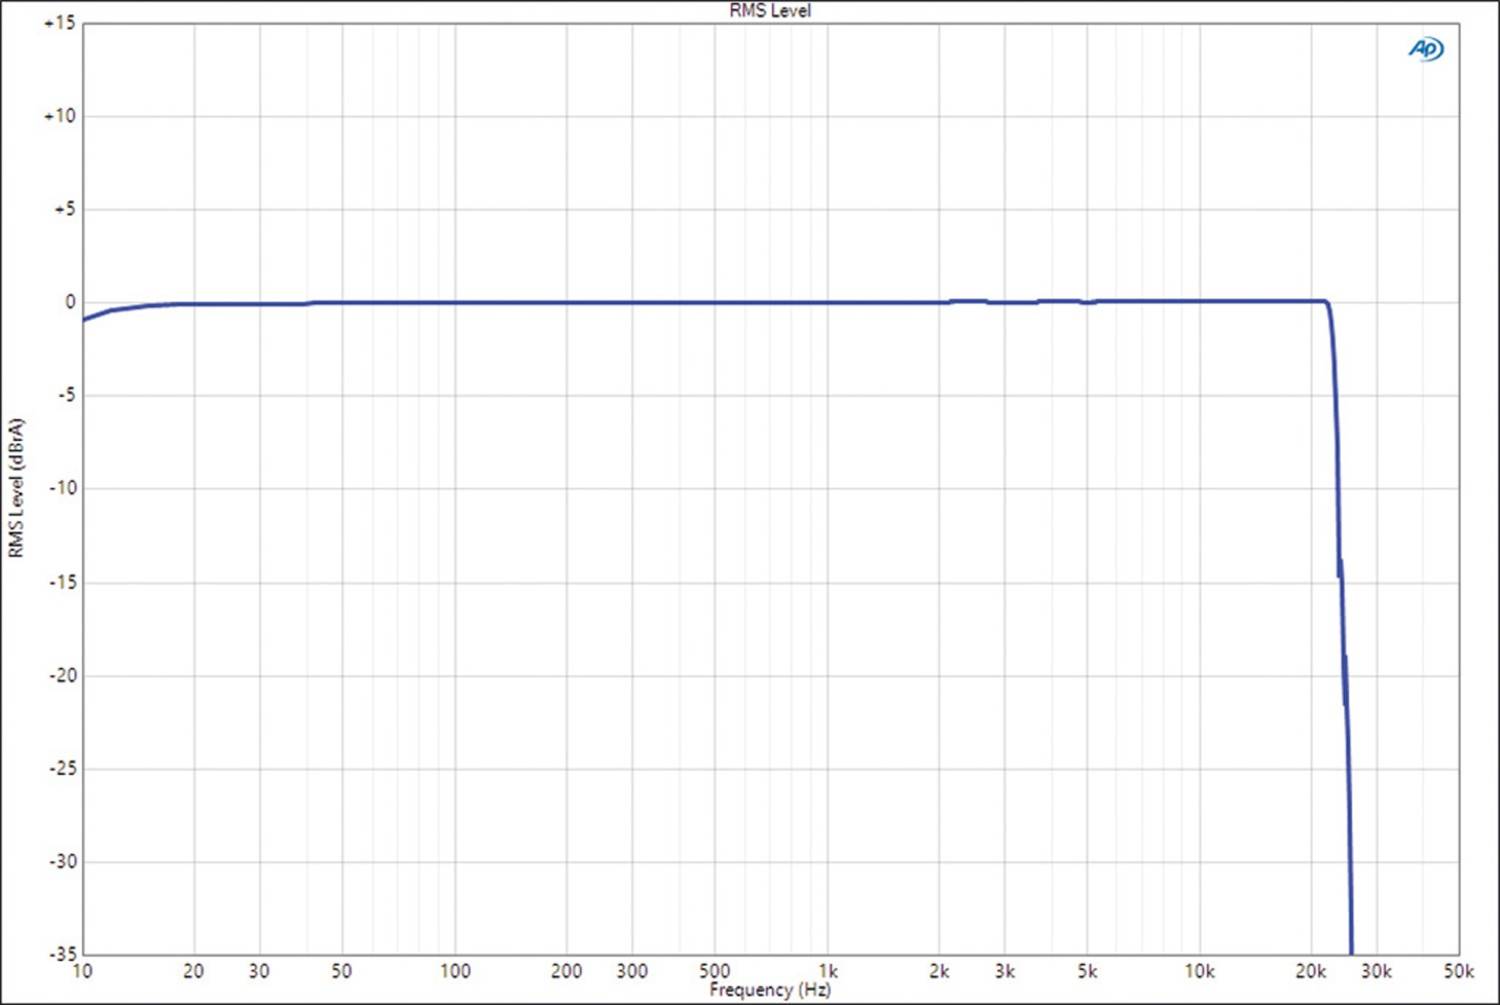The width and height of the screenshot is (1500, 1005).
Task: Click the -15 y-axis label
Action: (62, 582)
